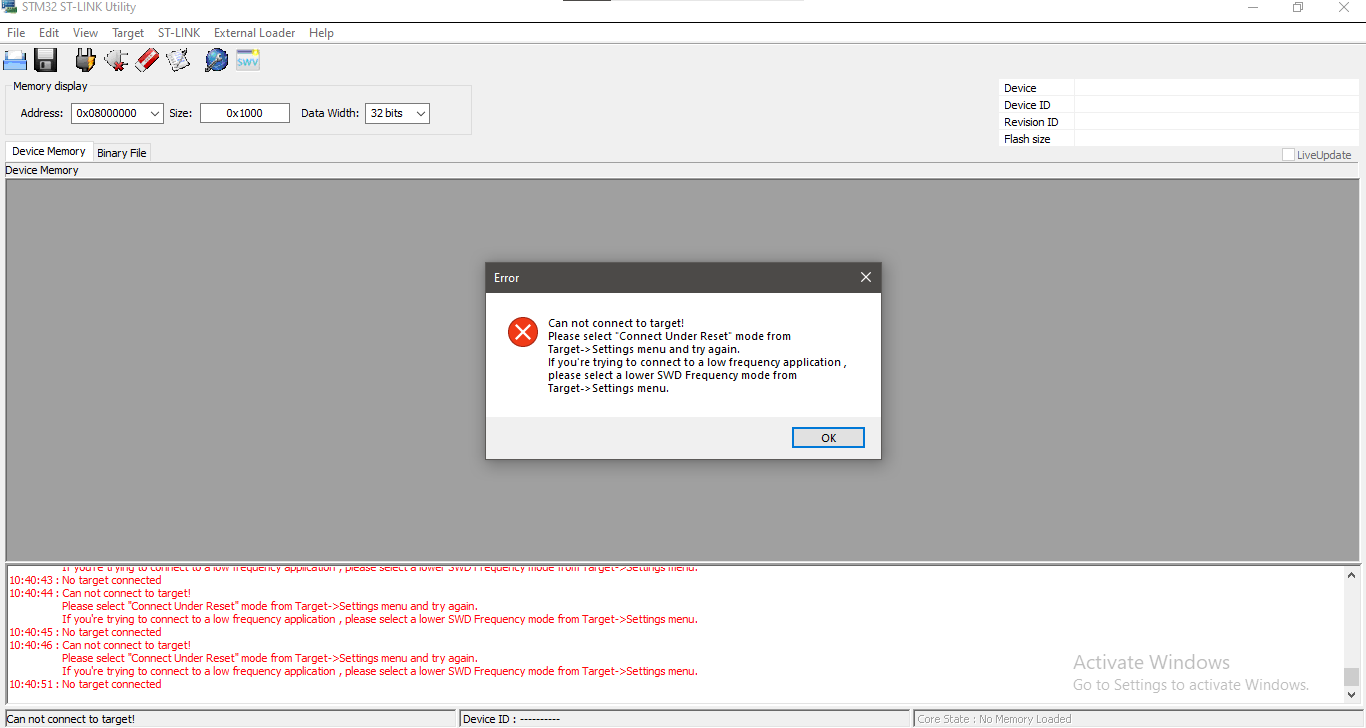Click the 'Memory display' group label
The image size is (1366, 728).
point(50,86)
